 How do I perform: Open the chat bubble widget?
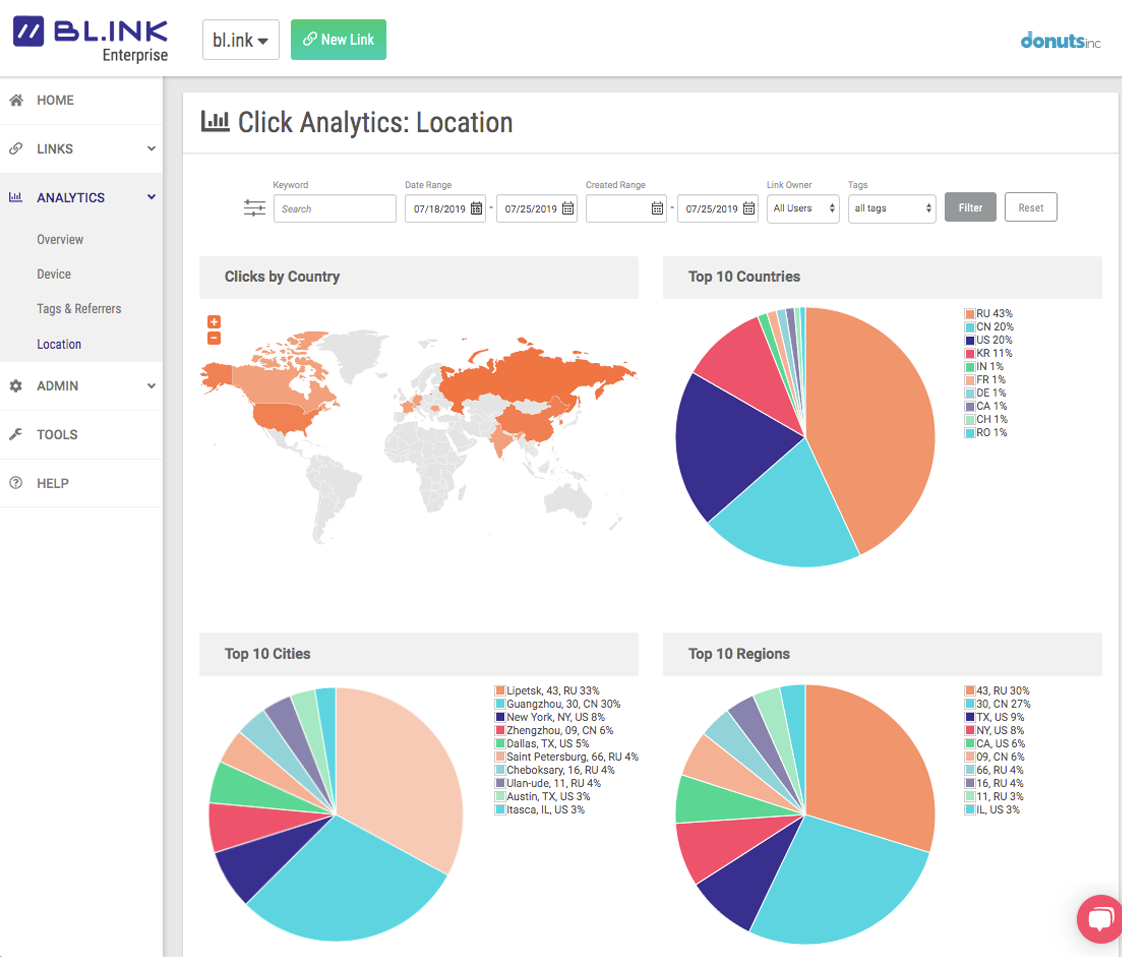(1098, 919)
